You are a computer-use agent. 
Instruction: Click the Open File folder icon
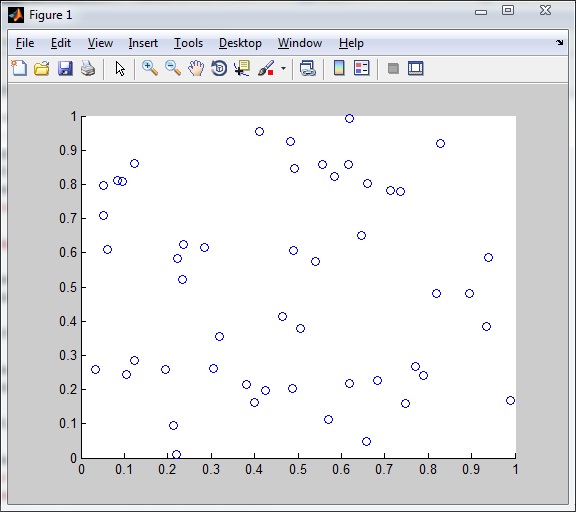(x=42, y=68)
